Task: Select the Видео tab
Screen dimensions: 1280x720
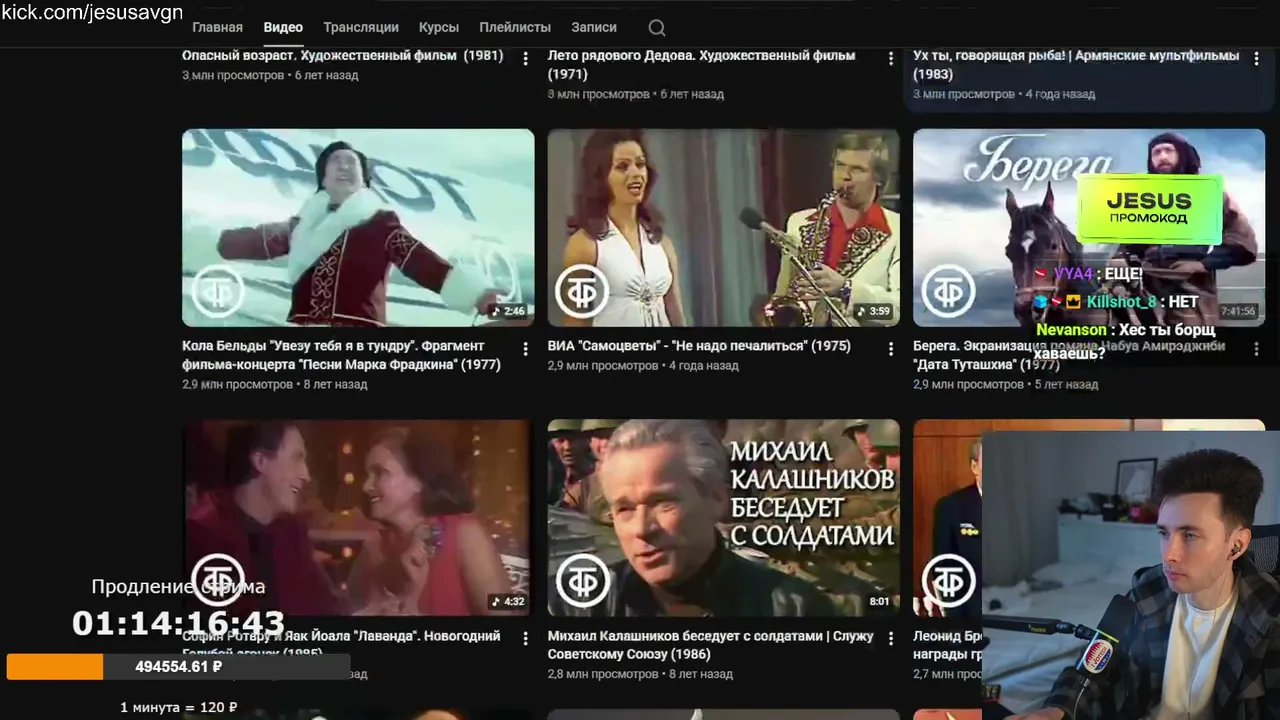Action: point(283,27)
